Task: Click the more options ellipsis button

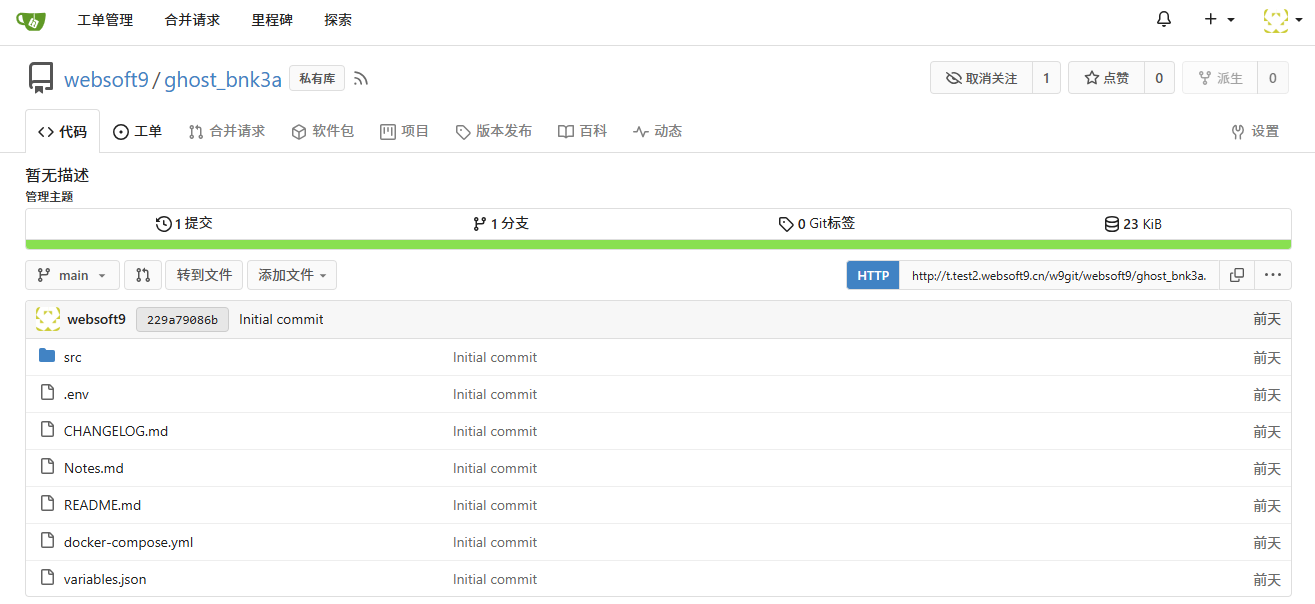Action: click(1272, 275)
